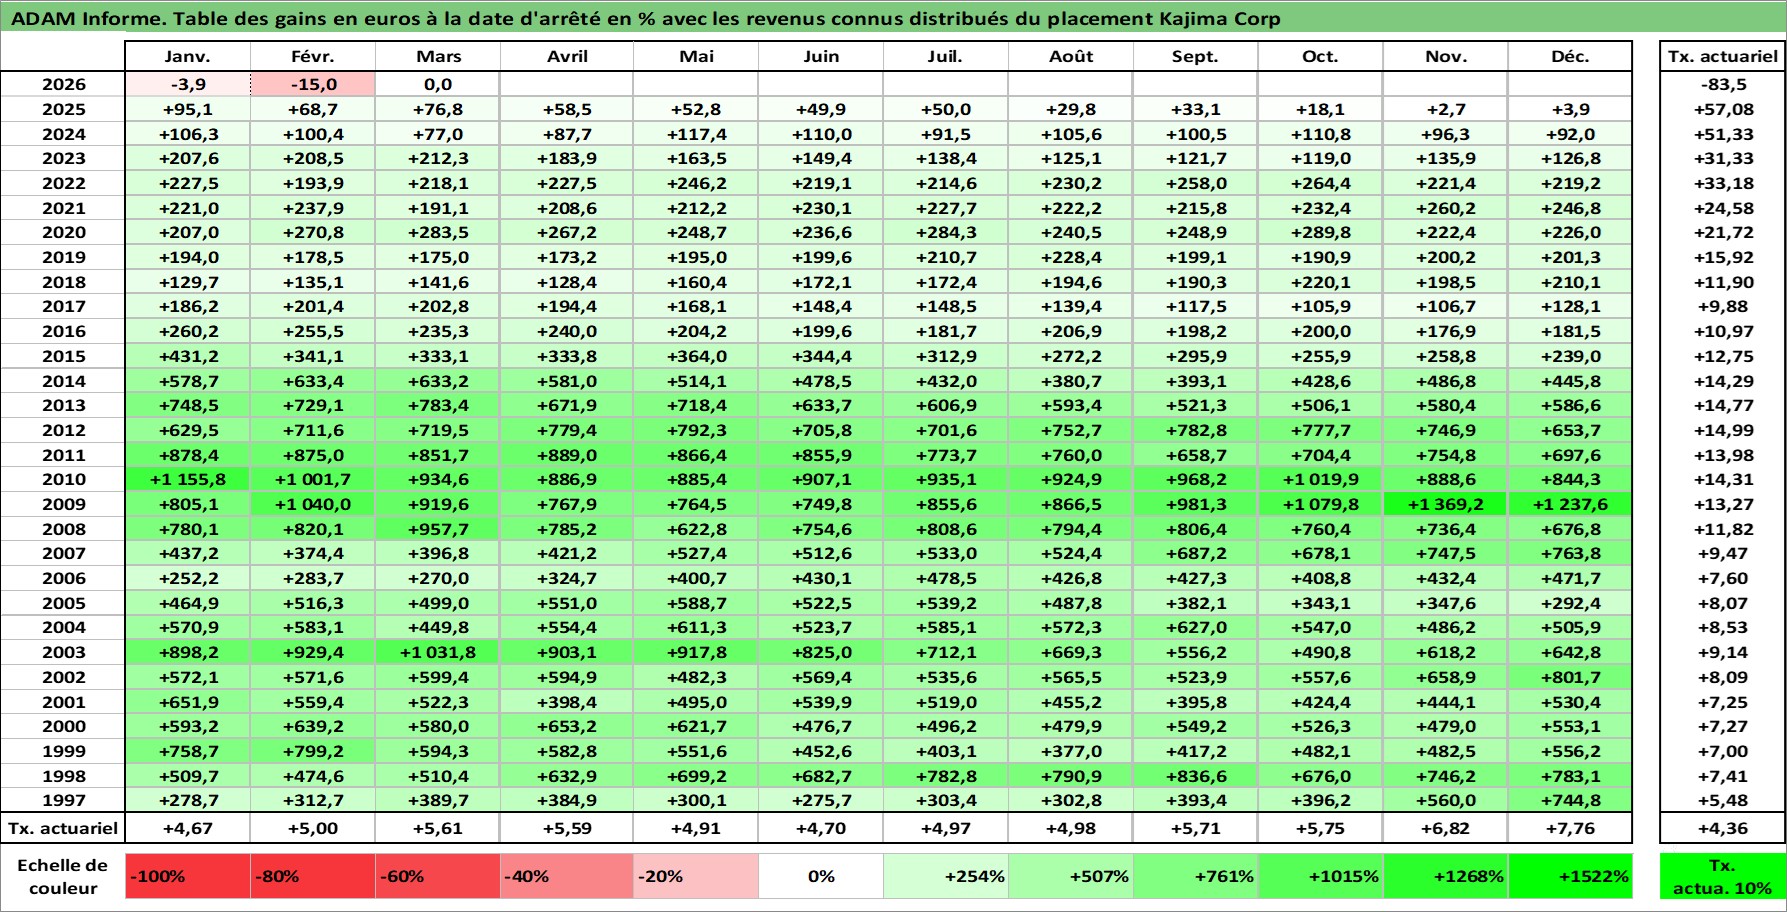Select the +744,8 cell in 1997
Viewport: 1787px width, 912px height.
click(1570, 800)
